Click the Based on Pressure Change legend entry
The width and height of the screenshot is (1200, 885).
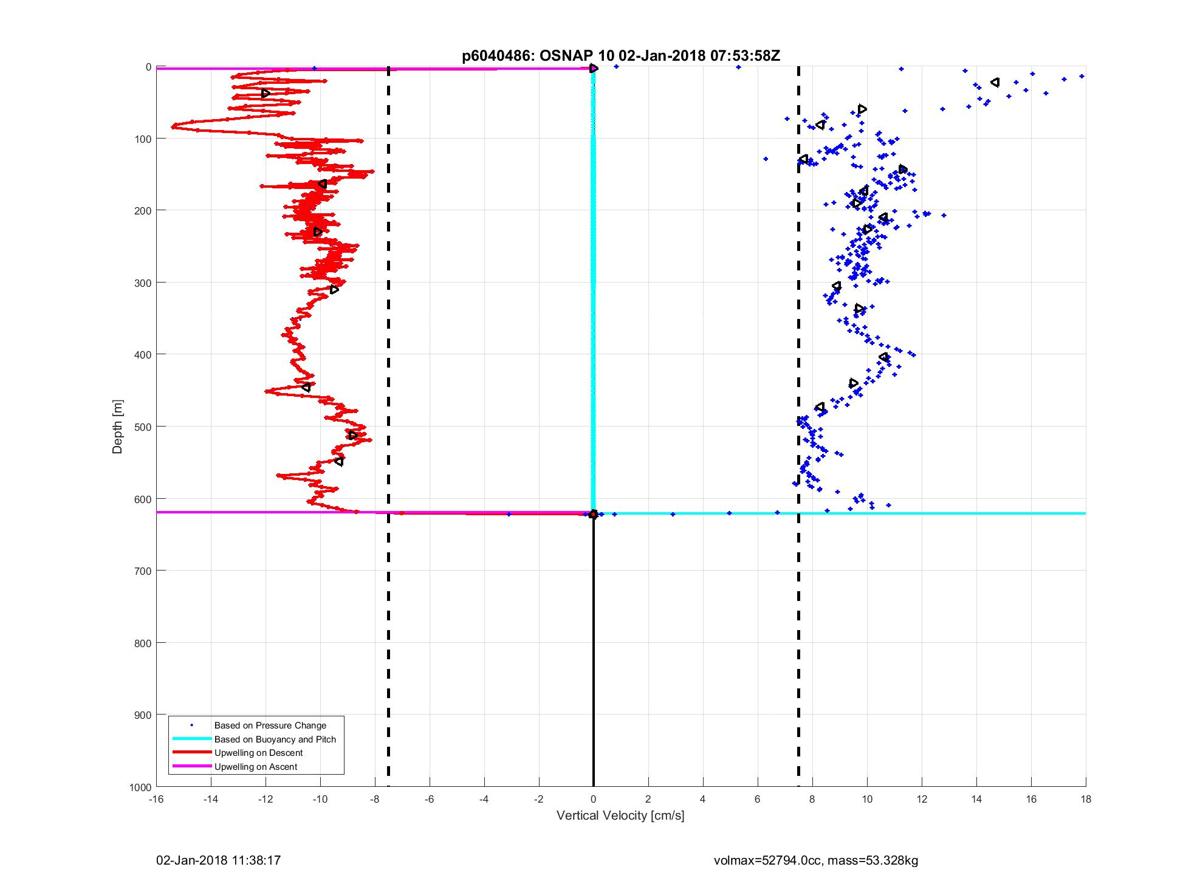tap(270, 725)
